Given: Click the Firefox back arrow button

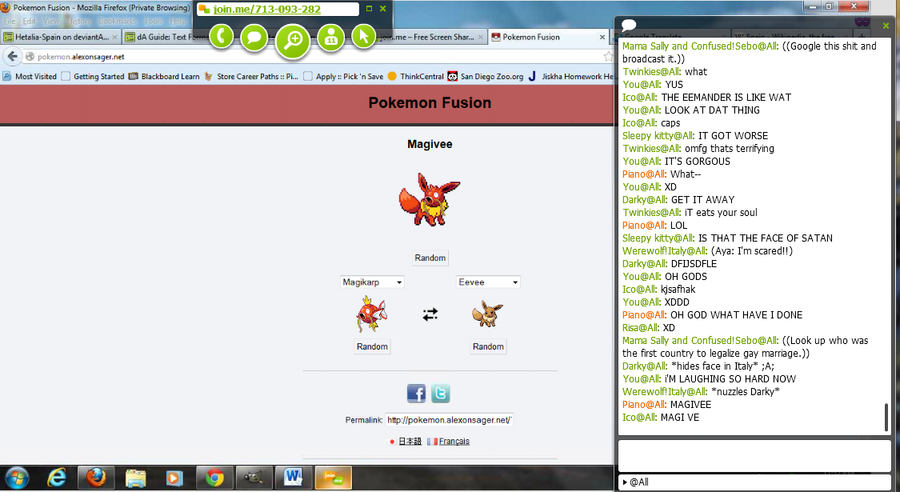Looking at the screenshot, I should point(12,56).
